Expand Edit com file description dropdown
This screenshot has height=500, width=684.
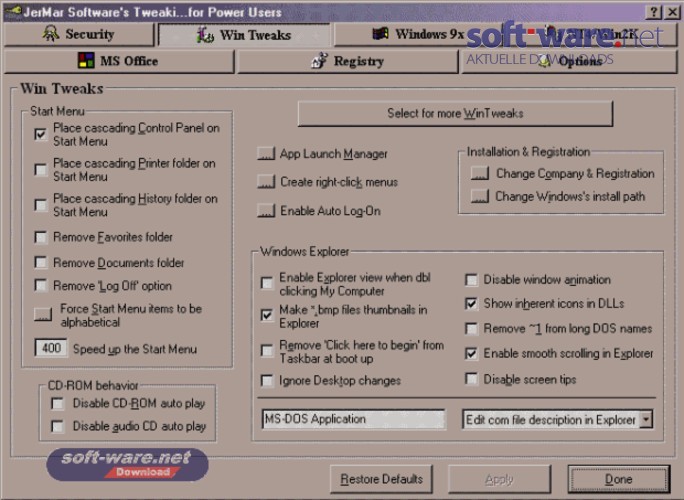[646, 420]
